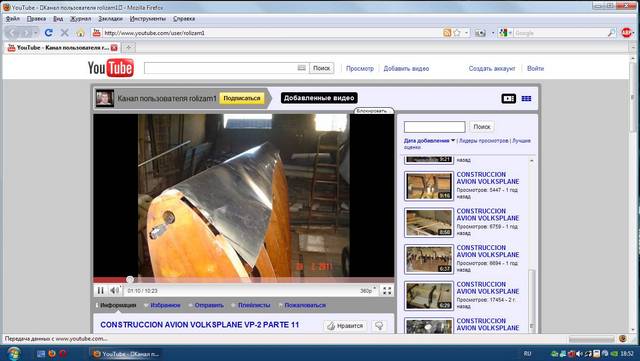Viewport: 640px width, 361px height.
Task: Click the YouTube logo
Action: [111, 68]
